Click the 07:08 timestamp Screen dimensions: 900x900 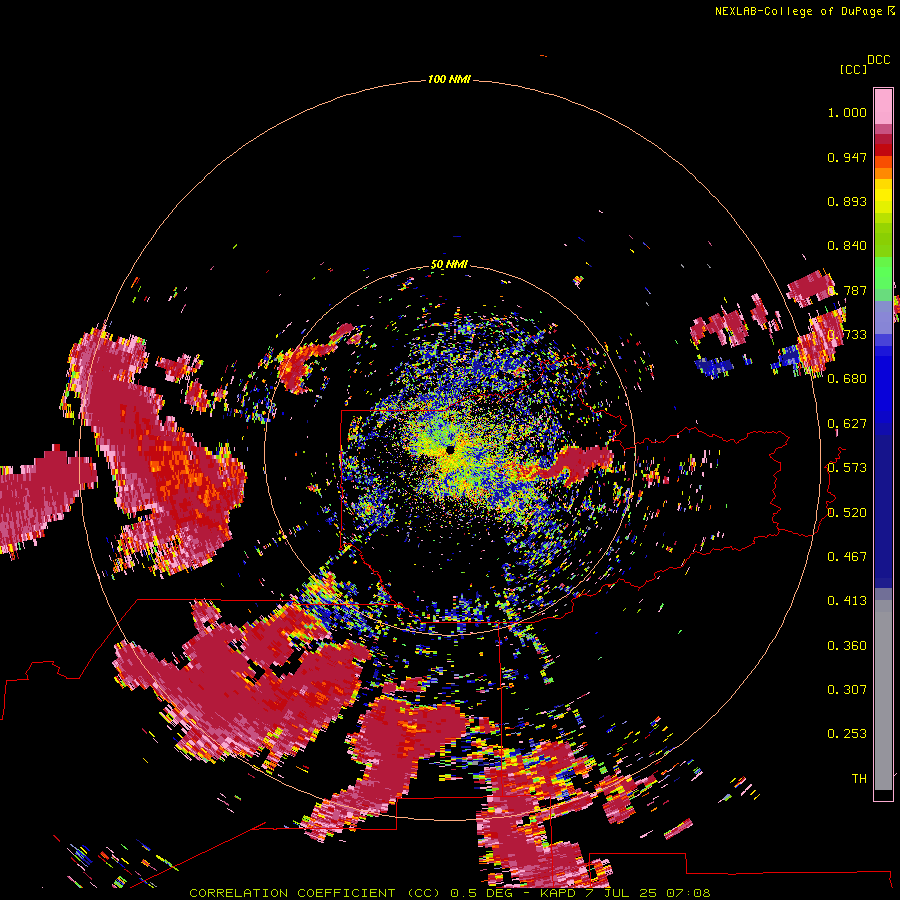tap(688, 893)
